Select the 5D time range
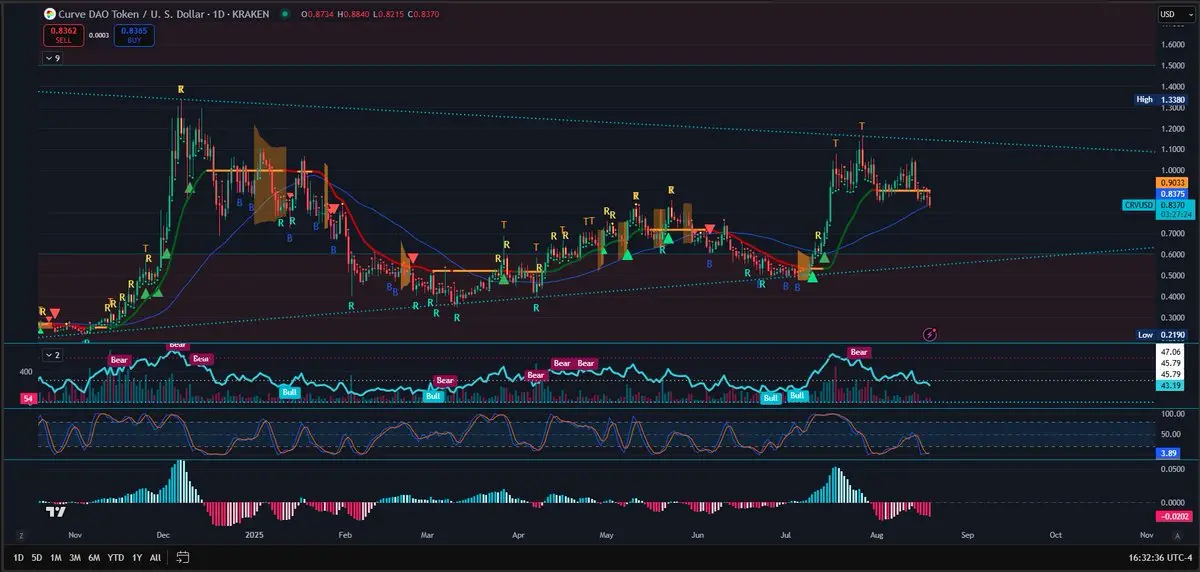Screen dimensions: 1200x572 [36, 556]
